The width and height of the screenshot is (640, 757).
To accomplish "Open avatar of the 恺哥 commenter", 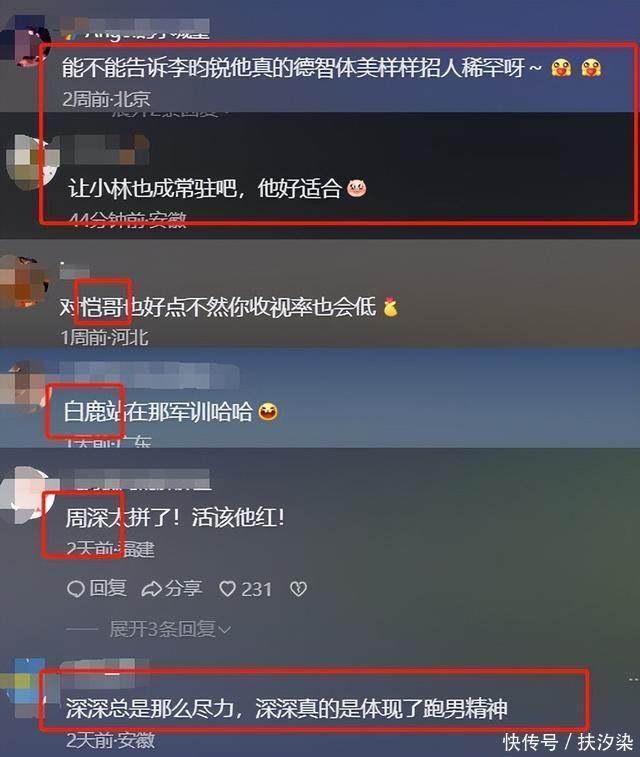I will (23, 282).
